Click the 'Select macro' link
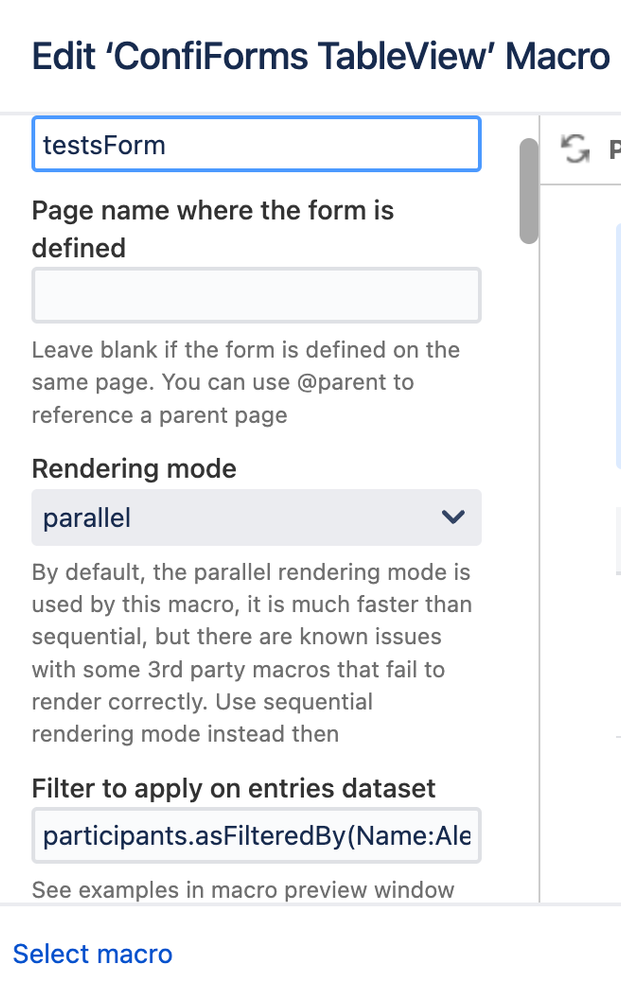Screen dimensions: 621x999 click(92, 954)
